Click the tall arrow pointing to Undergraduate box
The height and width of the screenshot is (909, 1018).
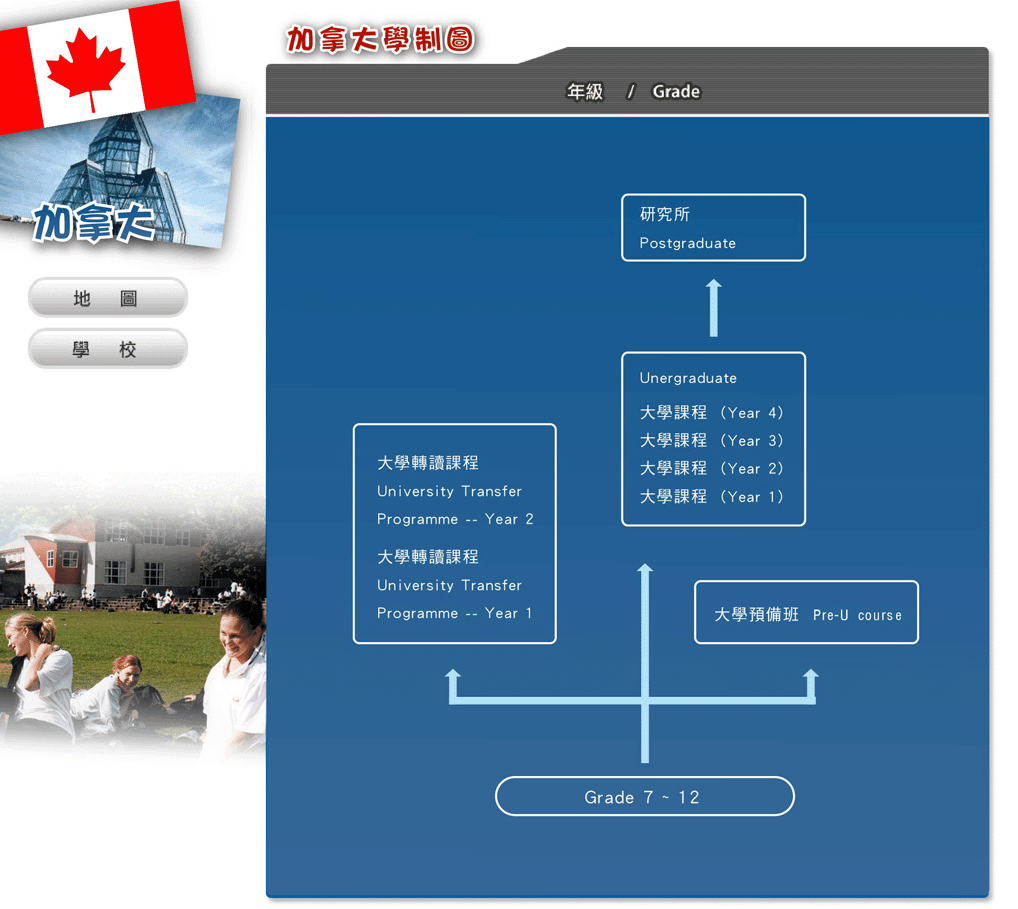point(645,662)
